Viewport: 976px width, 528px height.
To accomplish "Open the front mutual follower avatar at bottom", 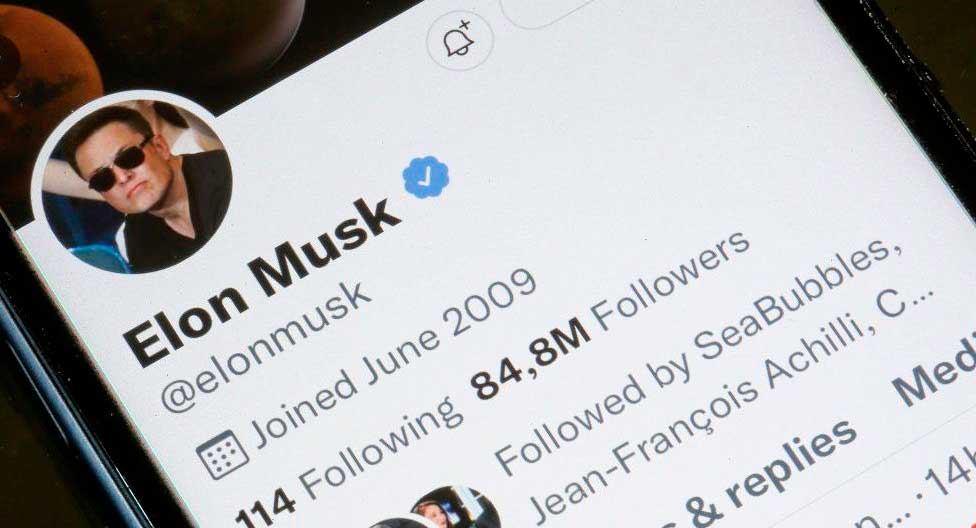I will tap(401, 523).
